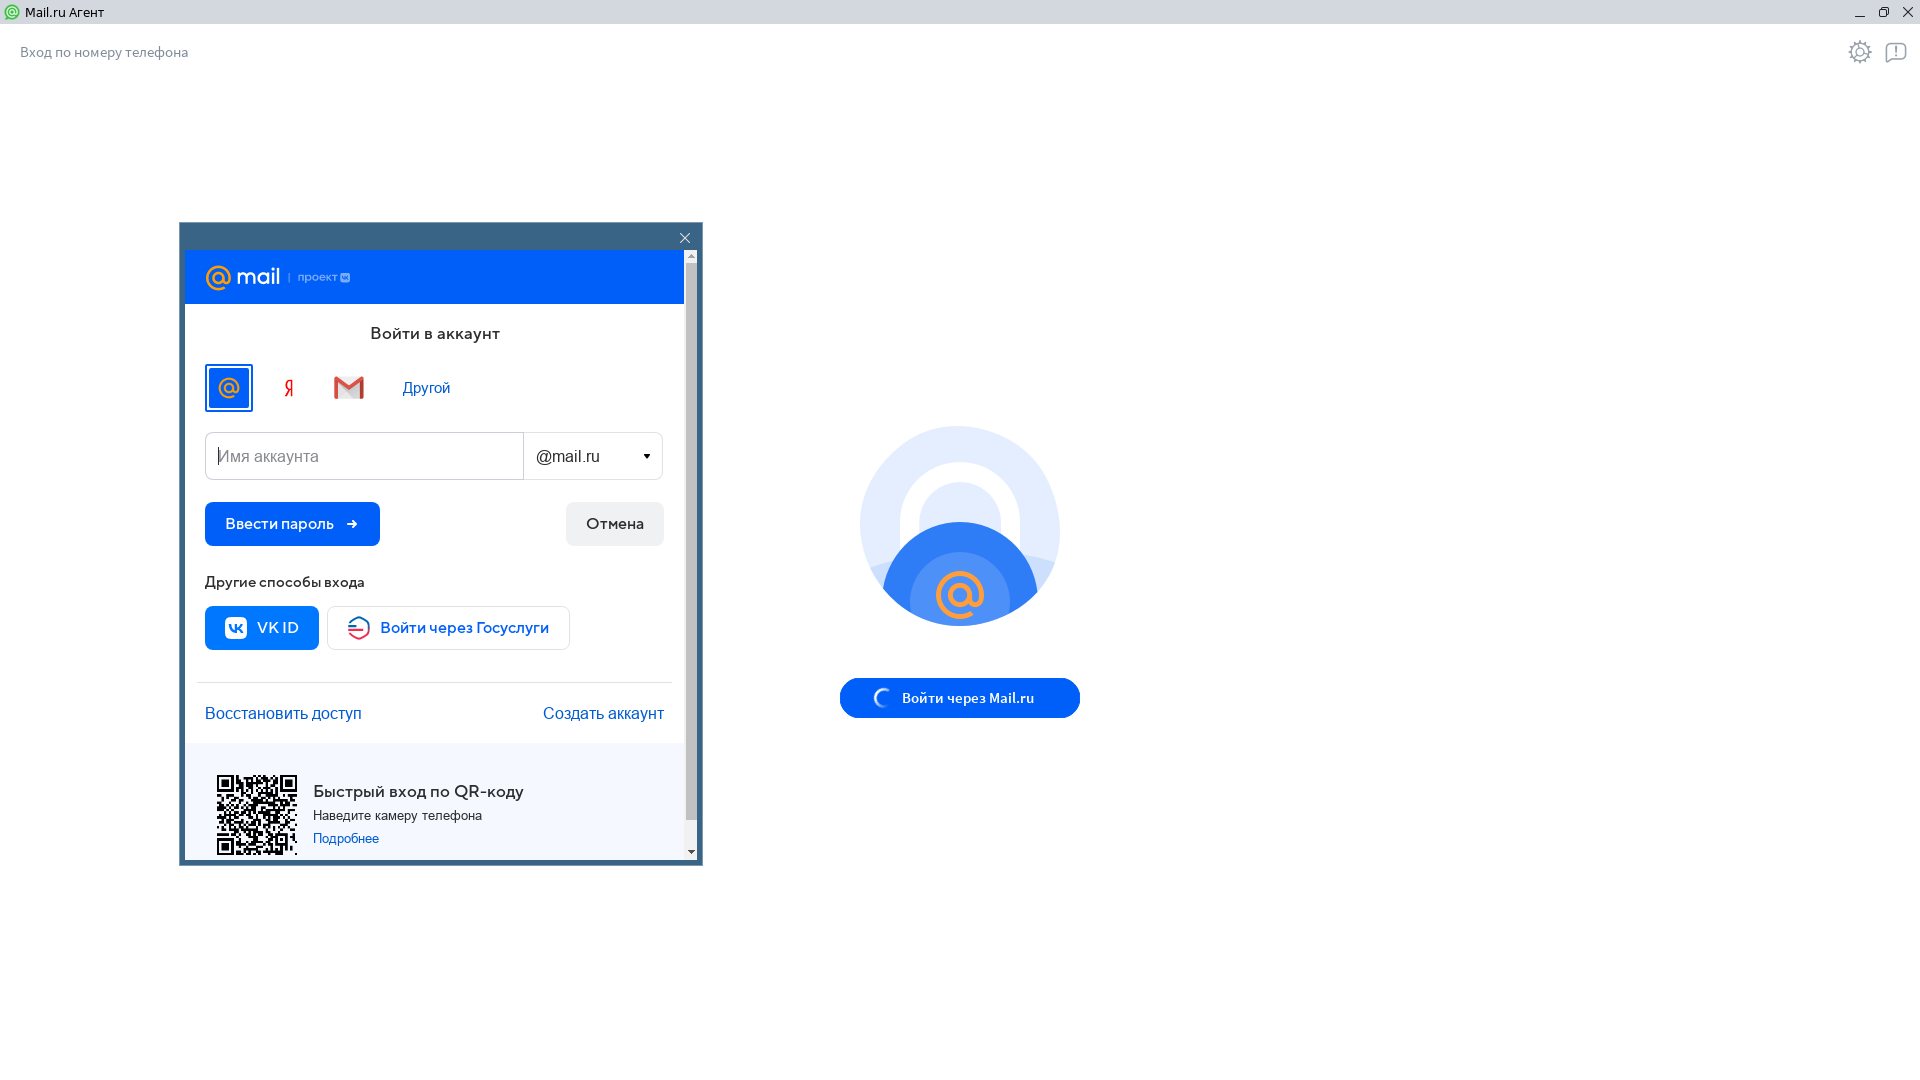Image resolution: width=1920 pixels, height=1080 pixels.
Task: Click Войти через Госуслуги button
Action: [x=448, y=628]
